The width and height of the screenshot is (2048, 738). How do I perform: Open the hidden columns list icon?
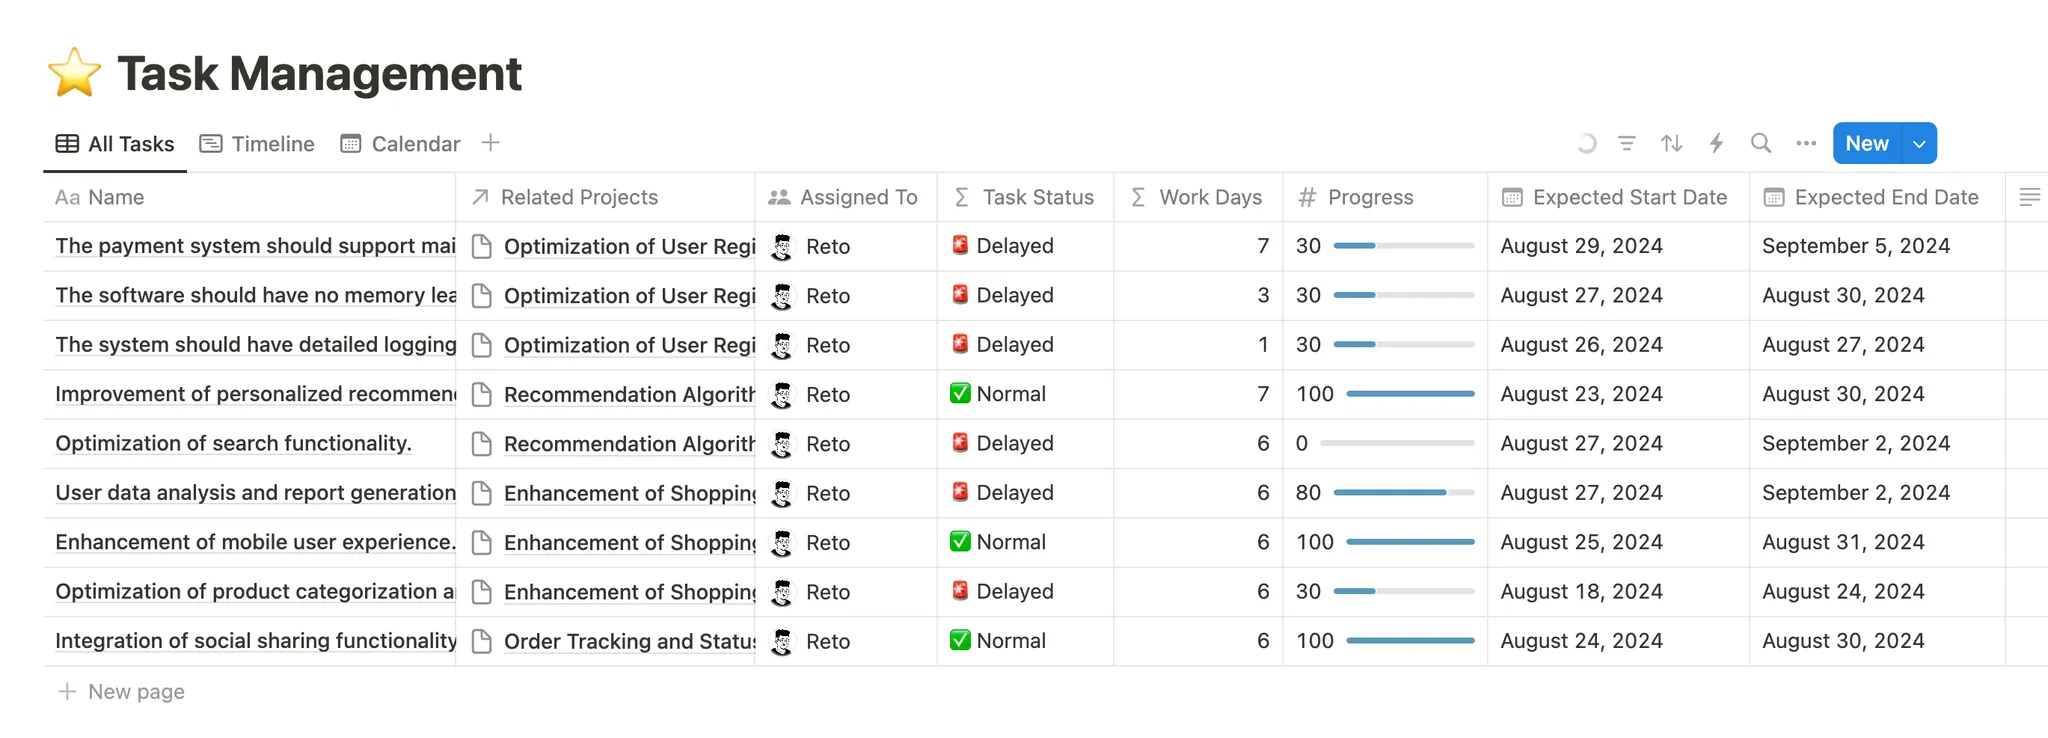[x=2029, y=197]
